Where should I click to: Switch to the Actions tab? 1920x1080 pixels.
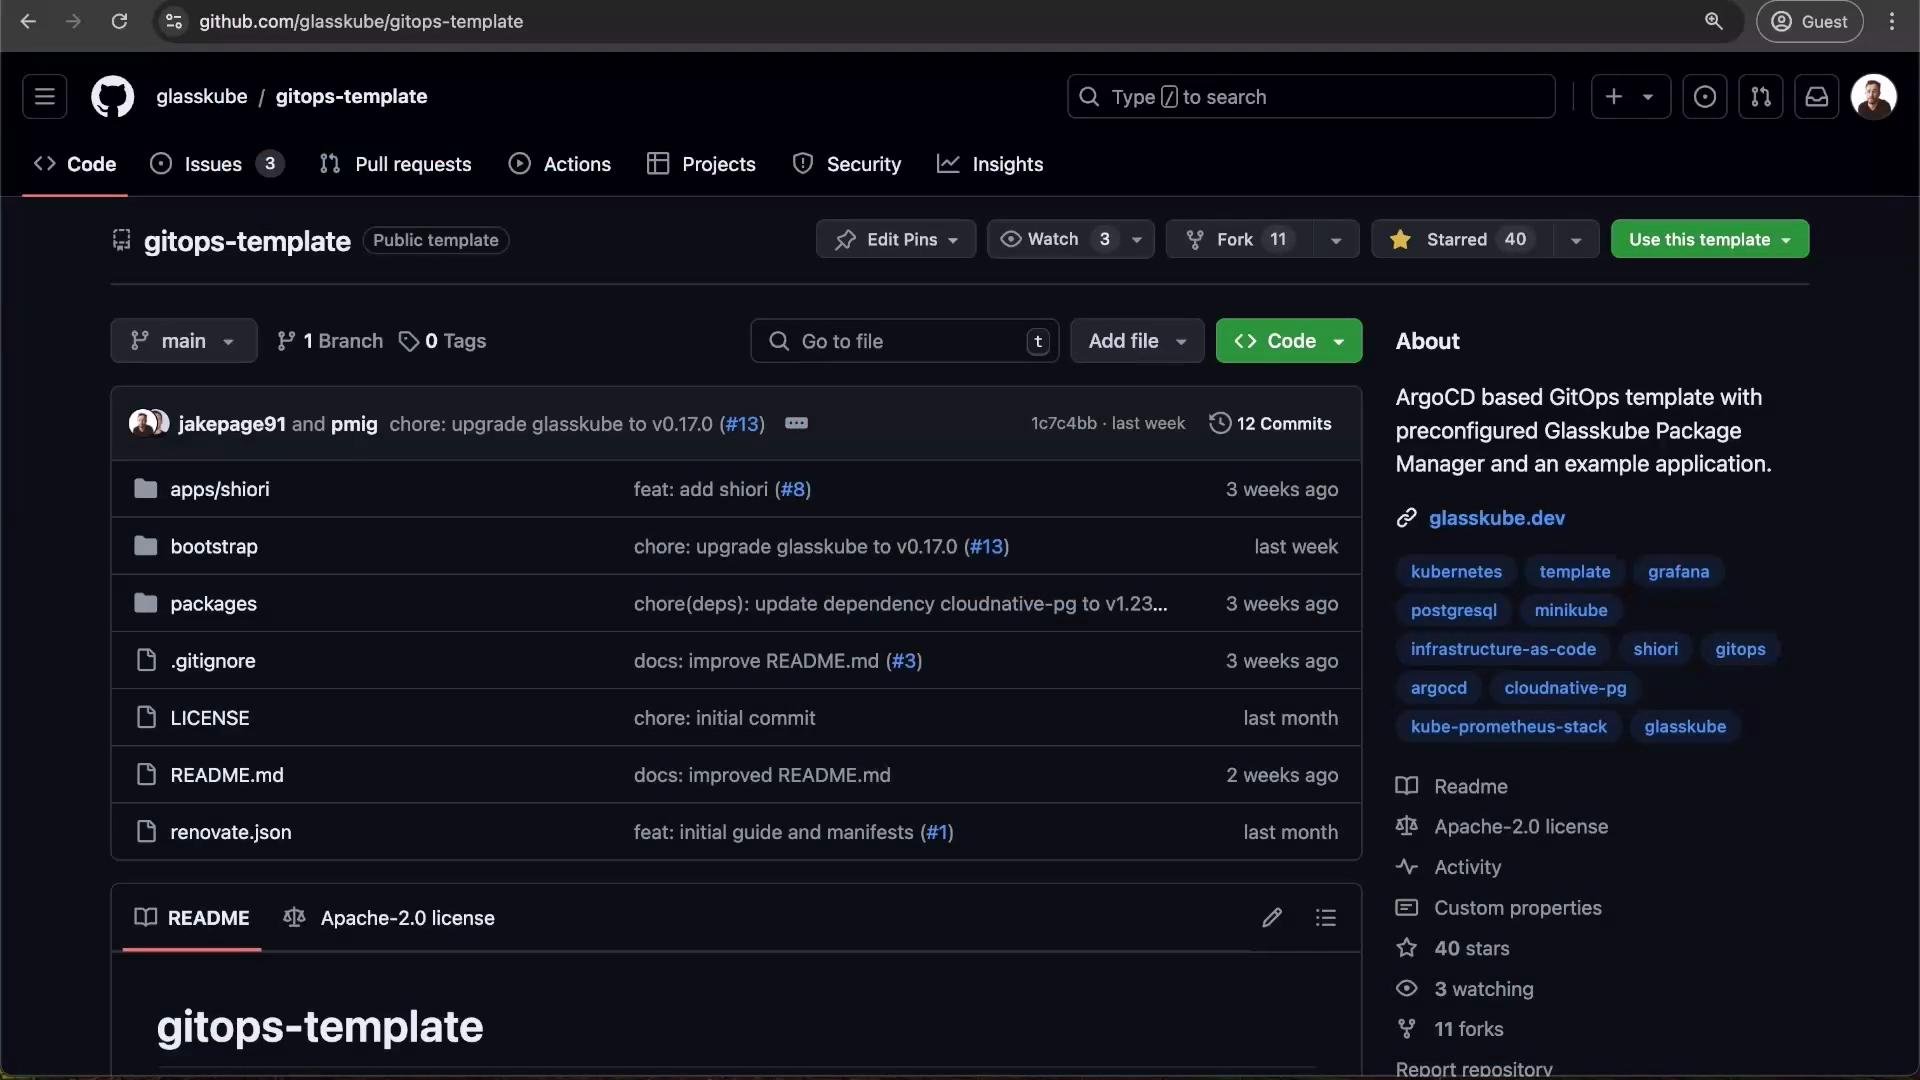point(560,164)
